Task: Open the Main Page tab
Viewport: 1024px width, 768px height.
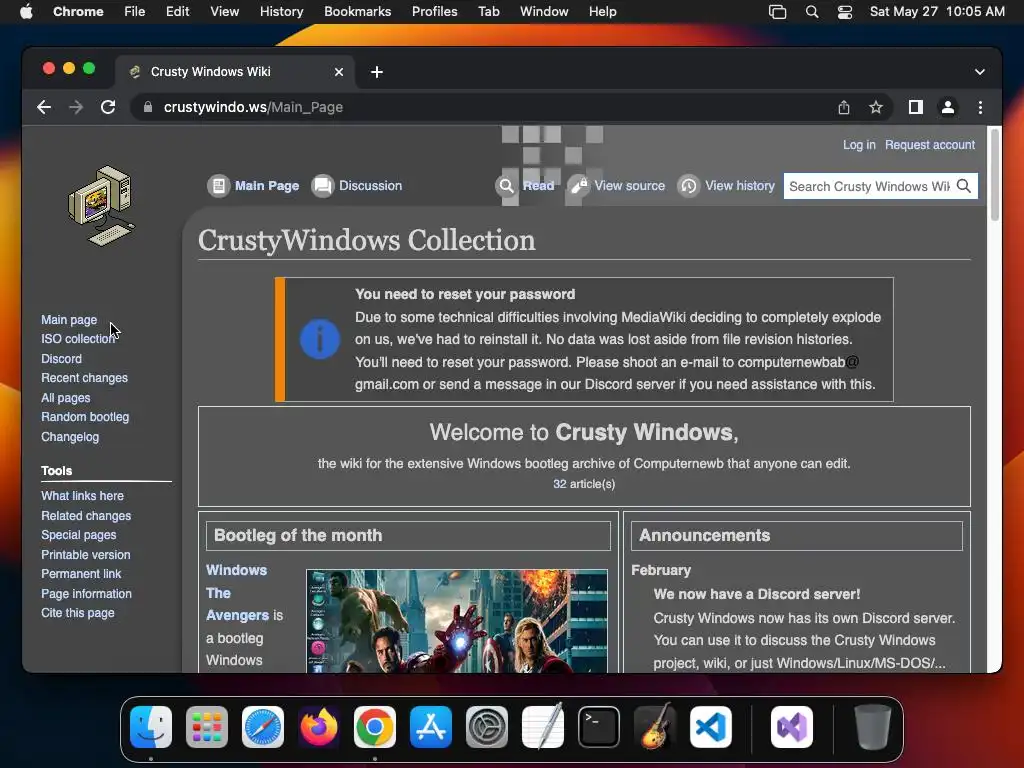Action: [253, 185]
